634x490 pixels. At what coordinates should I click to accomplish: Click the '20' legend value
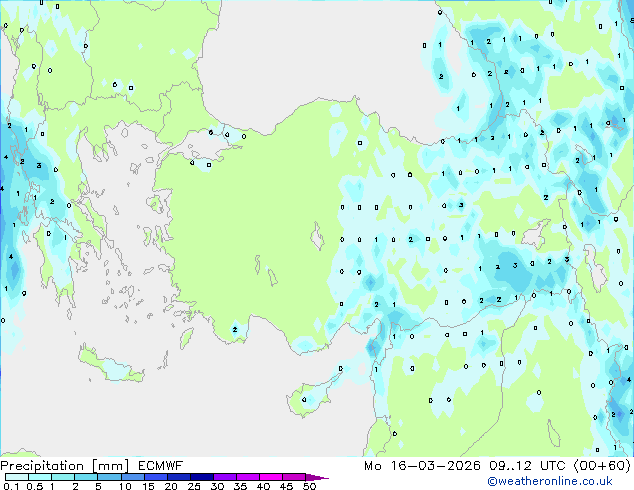(x=171, y=486)
